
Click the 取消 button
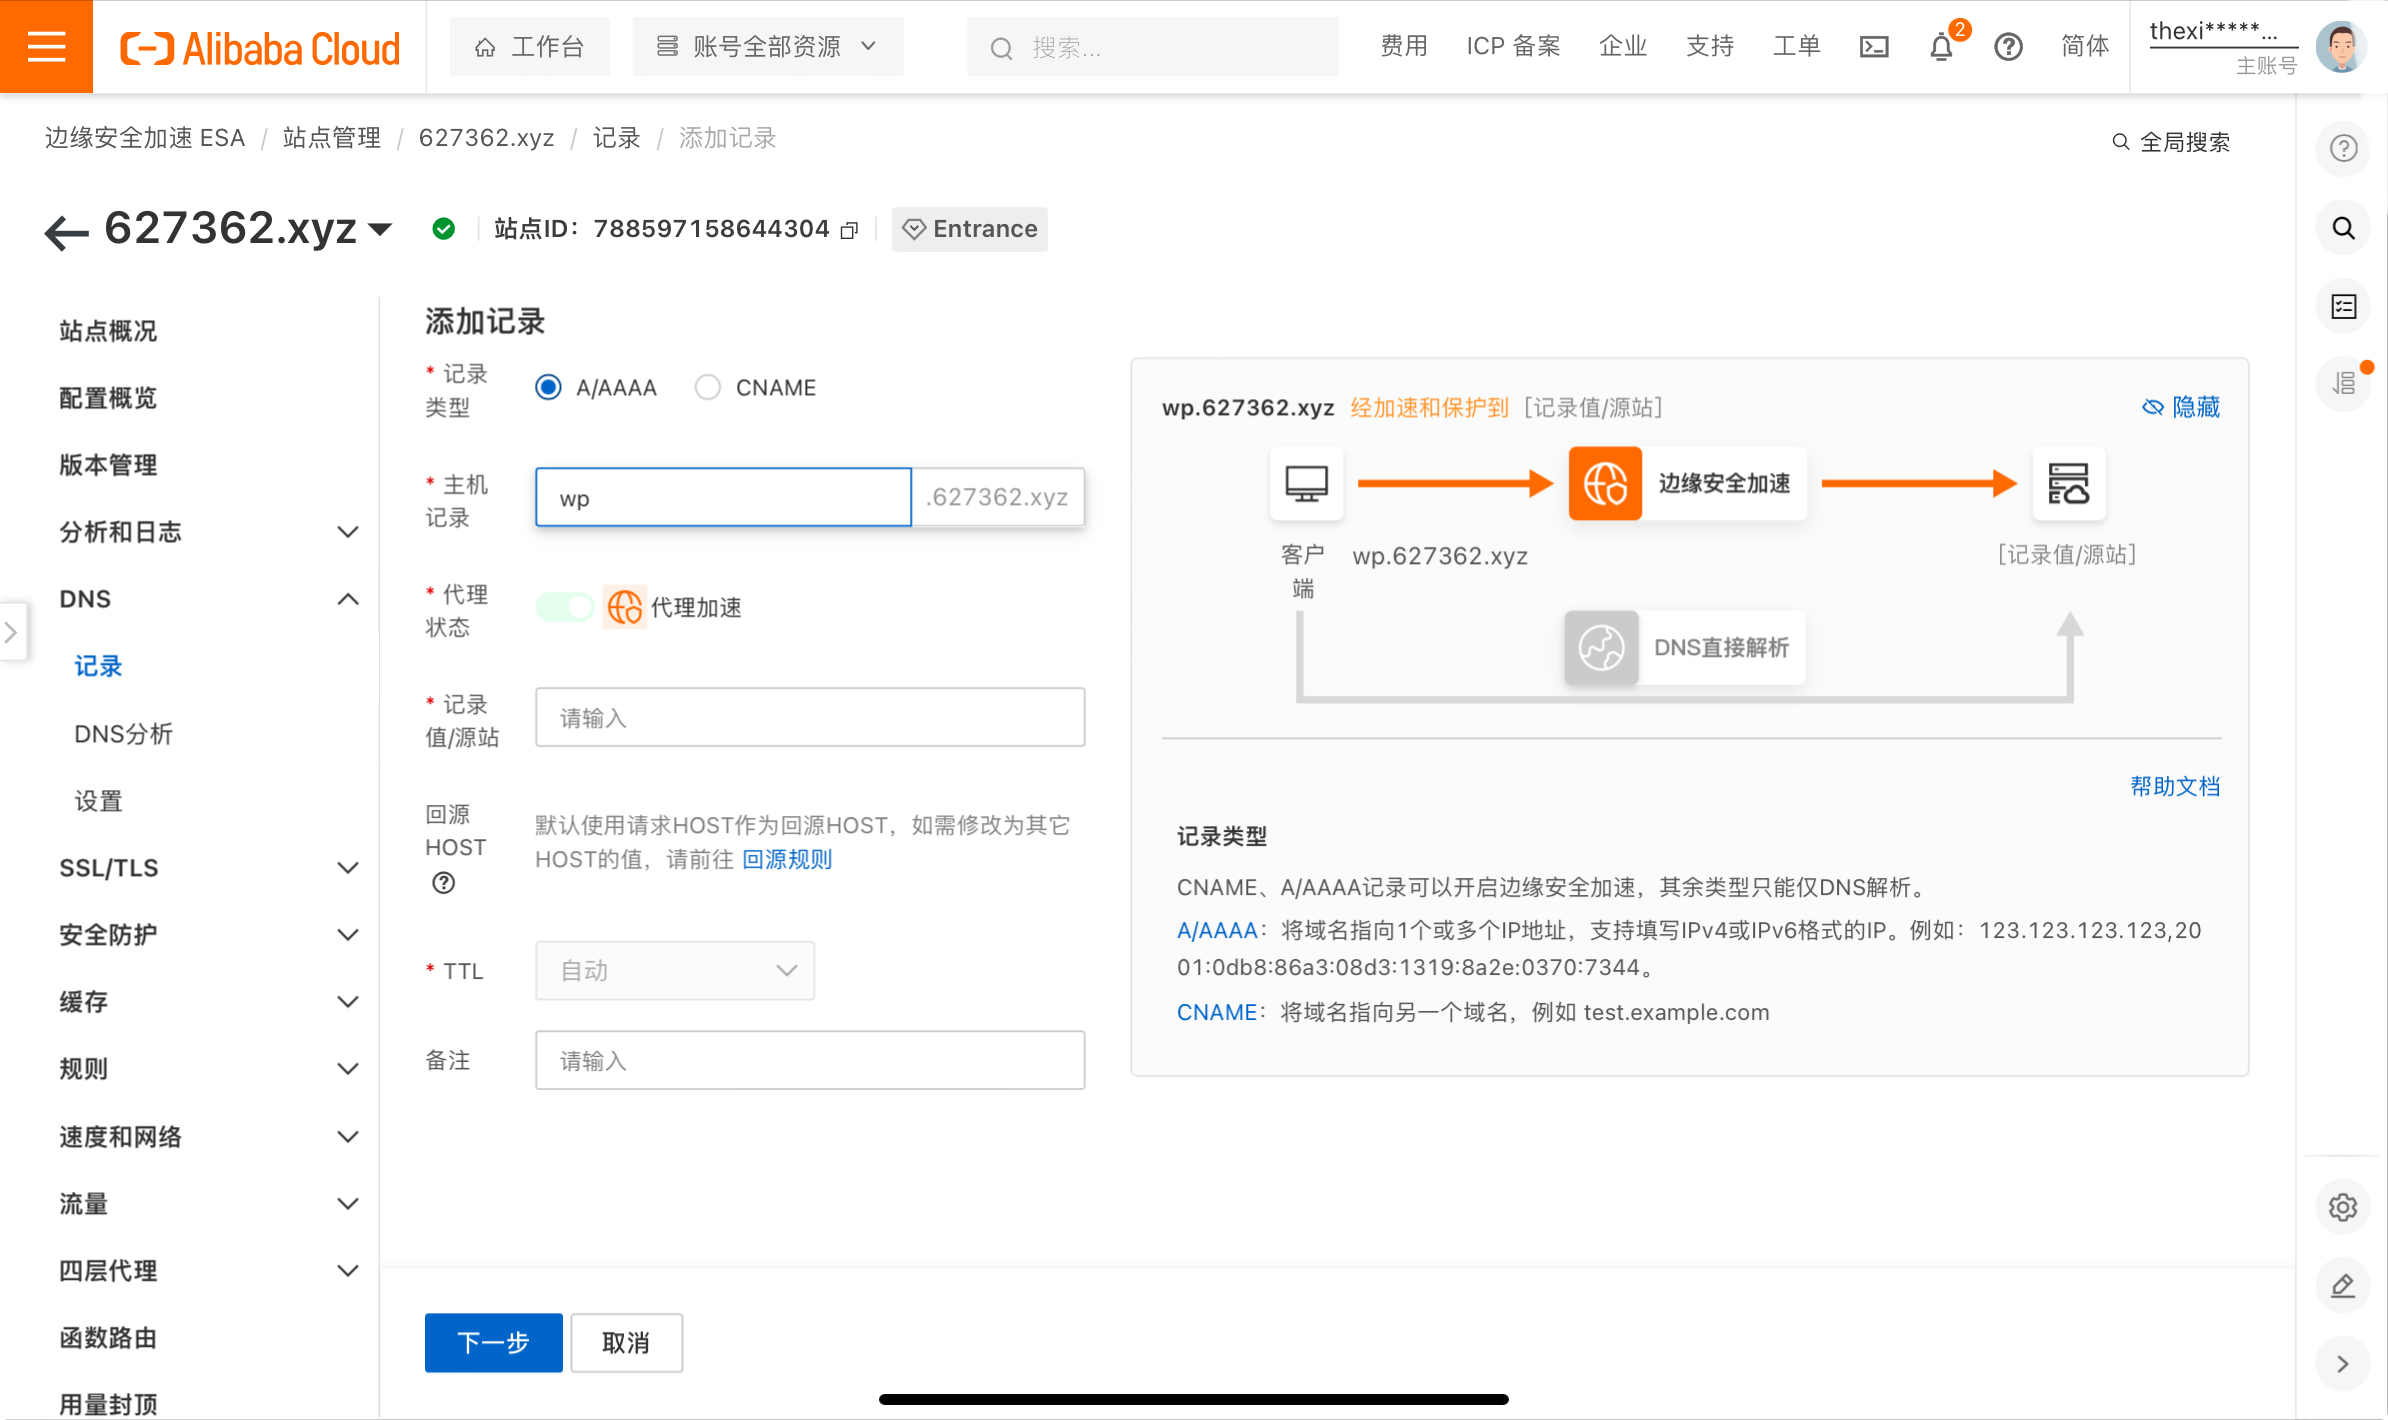click(626, 1343)
